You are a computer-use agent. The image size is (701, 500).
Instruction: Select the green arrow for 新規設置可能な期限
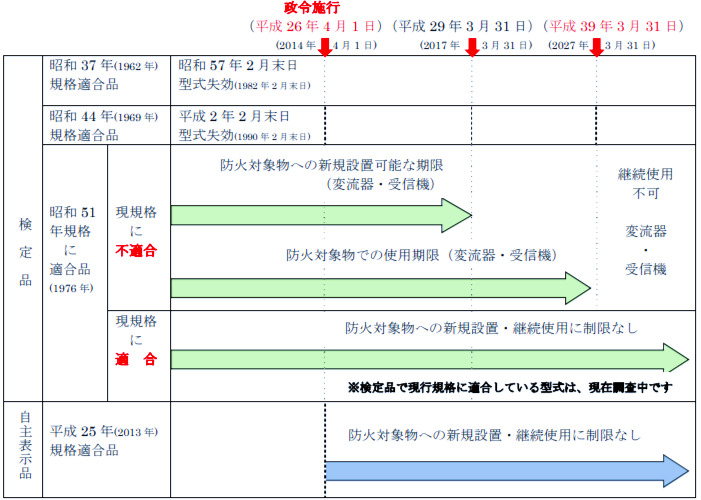coord(320,215)
